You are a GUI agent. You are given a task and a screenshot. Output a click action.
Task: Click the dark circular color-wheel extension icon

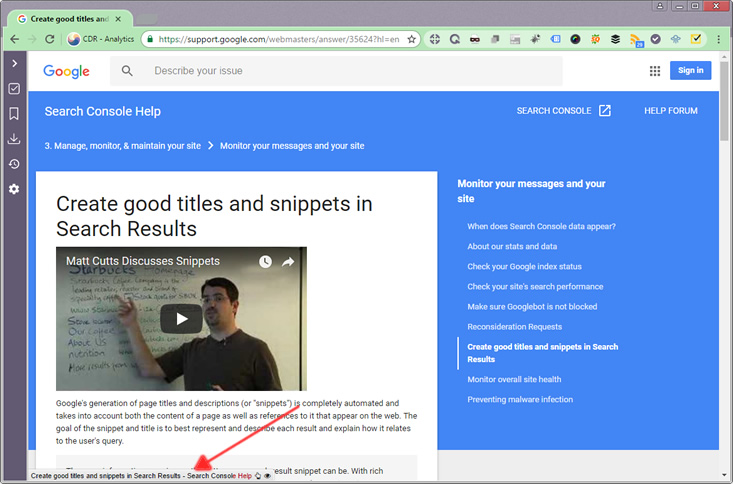[575, 39]
